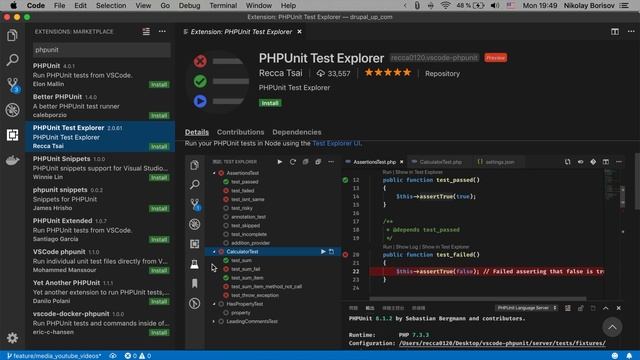Close the PHPUnit Test Explorer extension tab
640x360 pixels.
(300, 31)
